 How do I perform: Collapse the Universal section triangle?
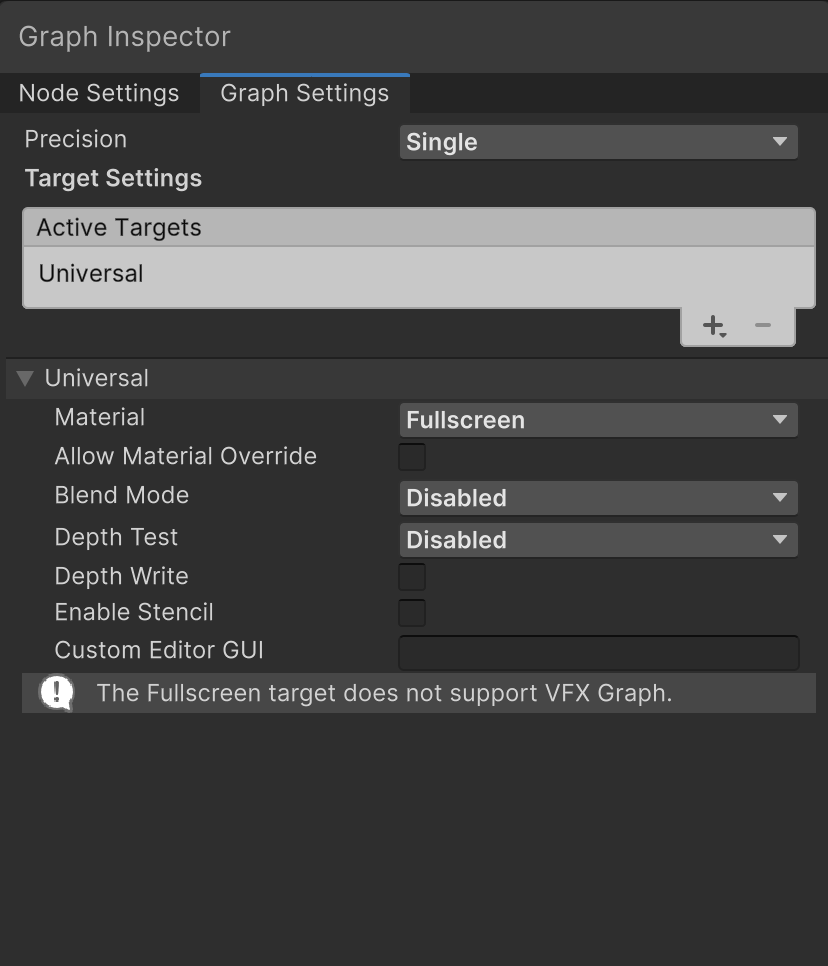(x=26, y=378)
